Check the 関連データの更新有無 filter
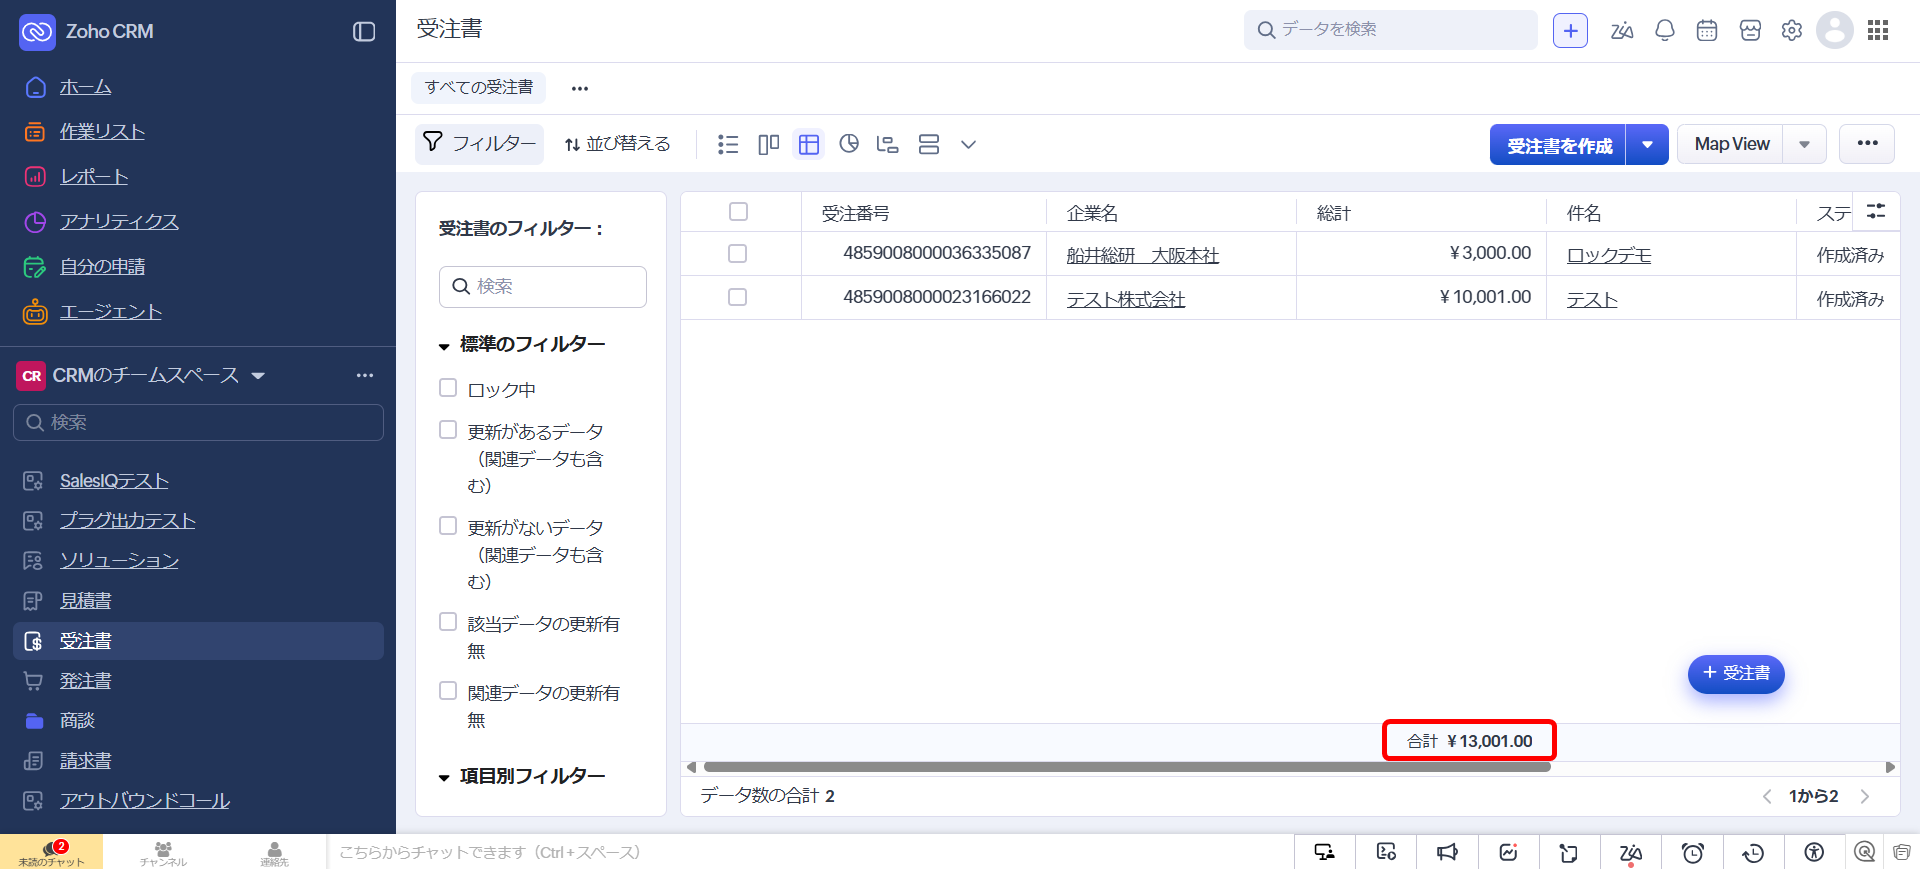 [448, 691]
